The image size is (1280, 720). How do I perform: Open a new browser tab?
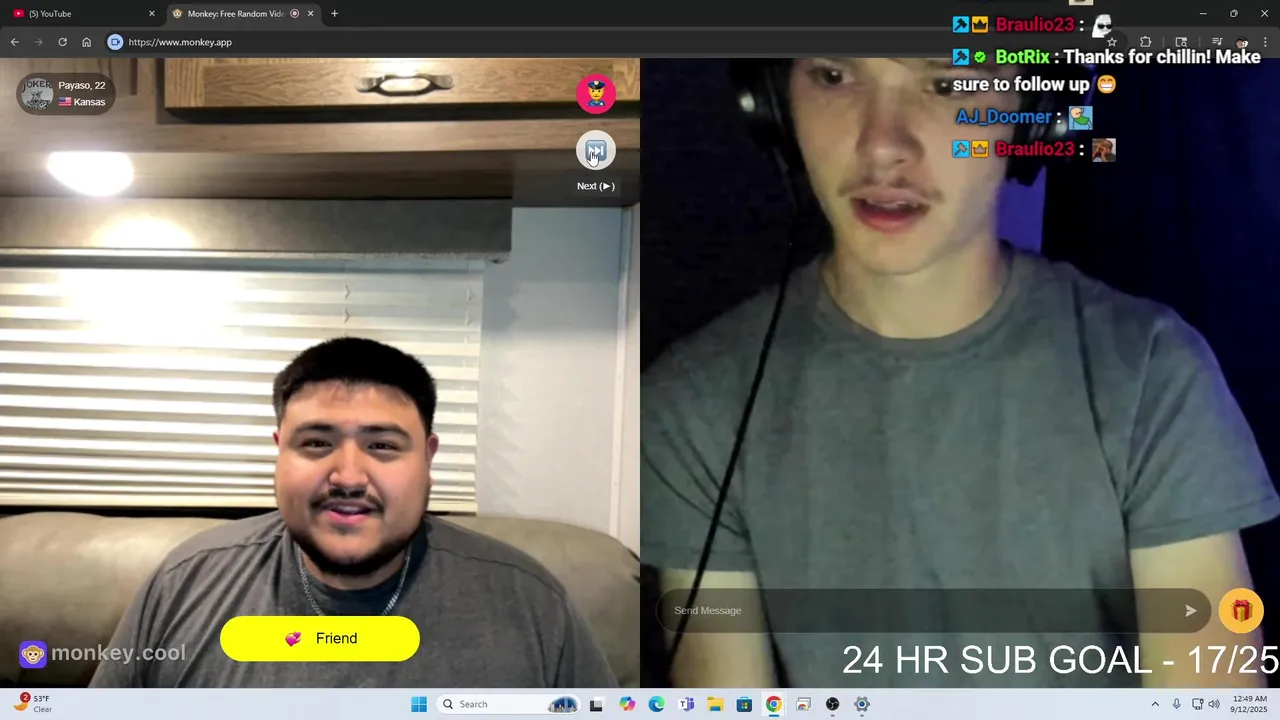[x=334, y=14]
